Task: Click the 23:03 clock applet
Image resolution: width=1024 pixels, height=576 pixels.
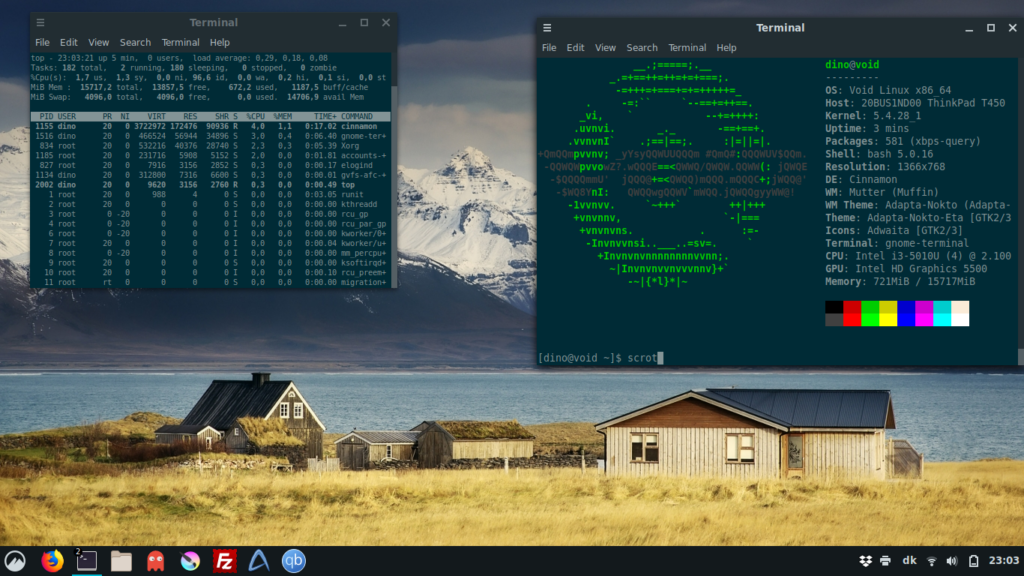Action: [x=1004, y=560]
